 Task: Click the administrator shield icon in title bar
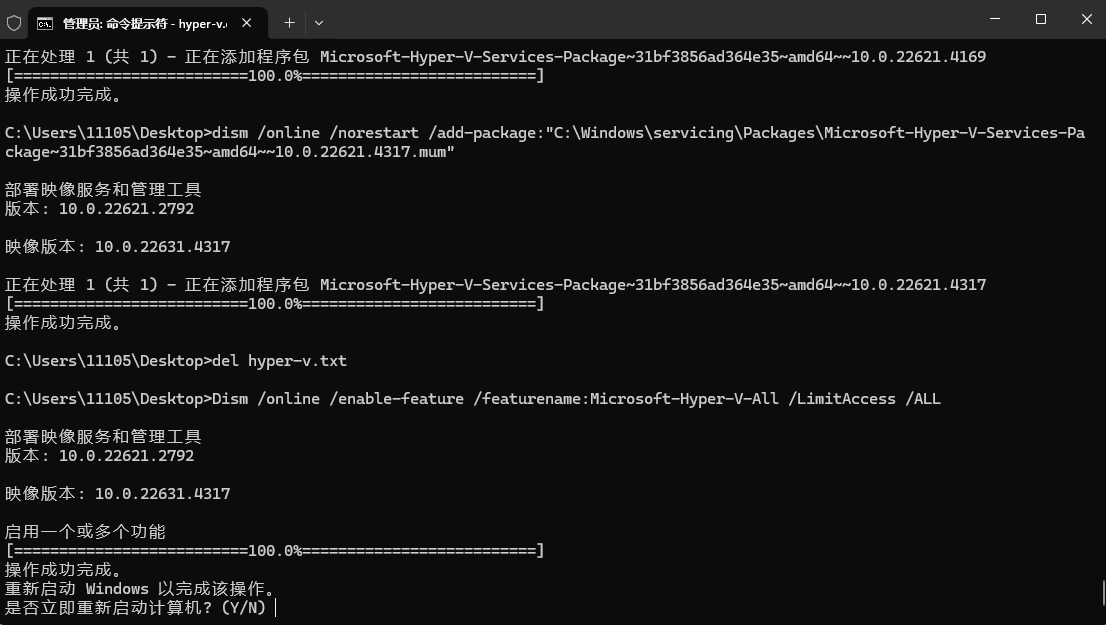pyautogui.click(x=14, y=23)
